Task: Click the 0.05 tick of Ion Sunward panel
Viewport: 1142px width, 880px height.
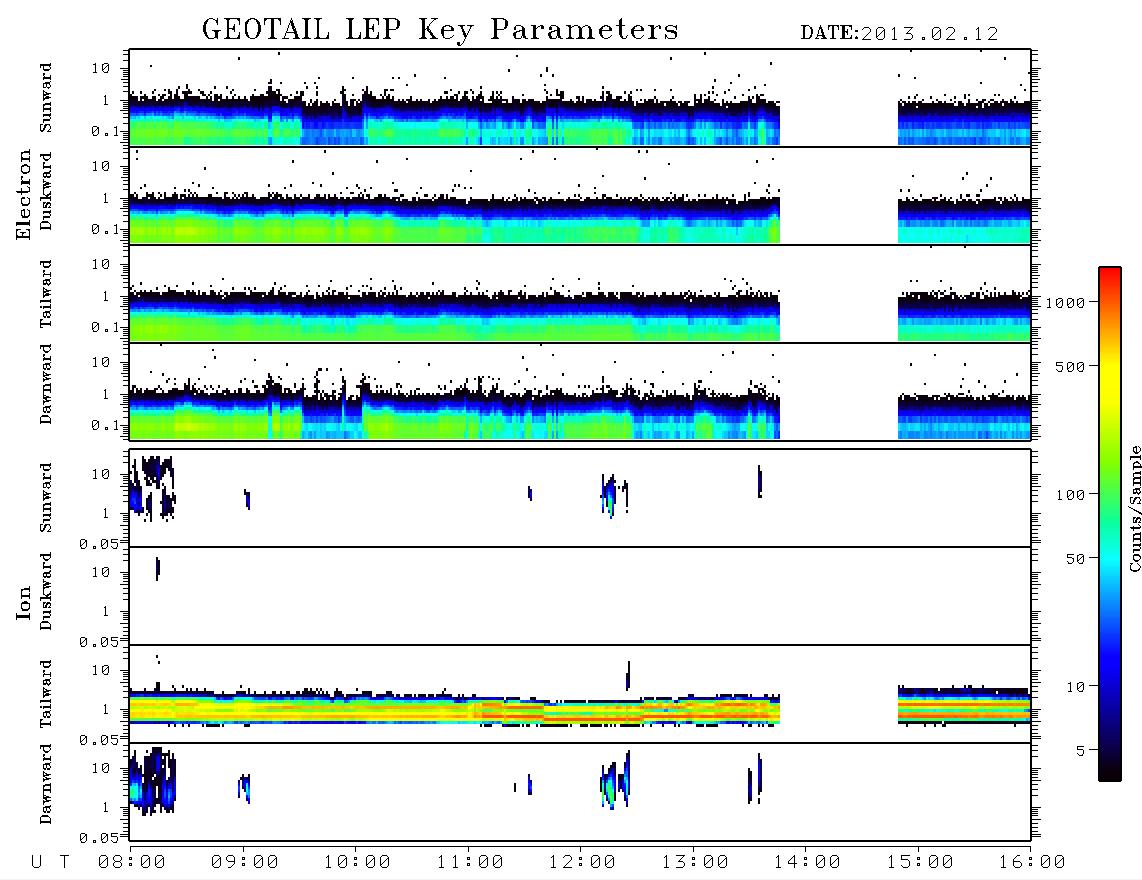Action: pos(99,543)
